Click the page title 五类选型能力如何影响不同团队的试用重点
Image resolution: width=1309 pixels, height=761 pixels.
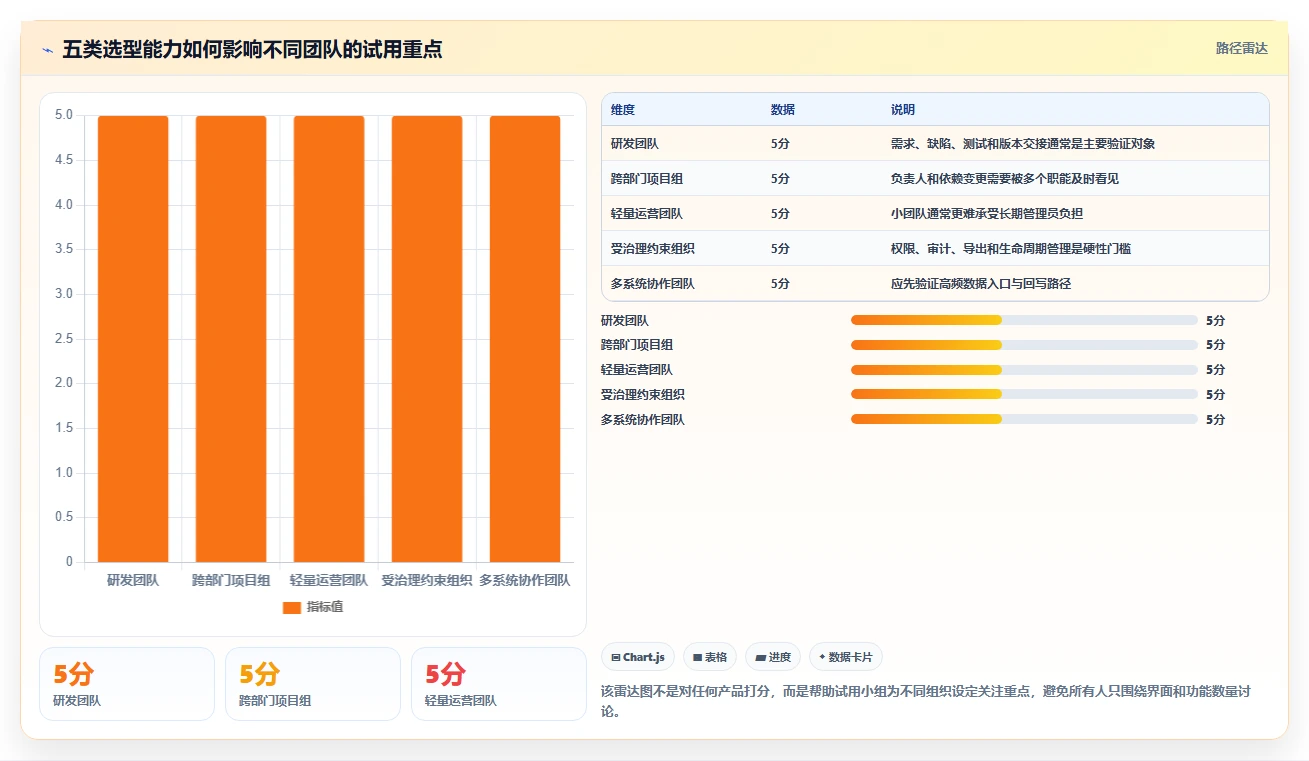pyautogui.click(x=252, y=49)
